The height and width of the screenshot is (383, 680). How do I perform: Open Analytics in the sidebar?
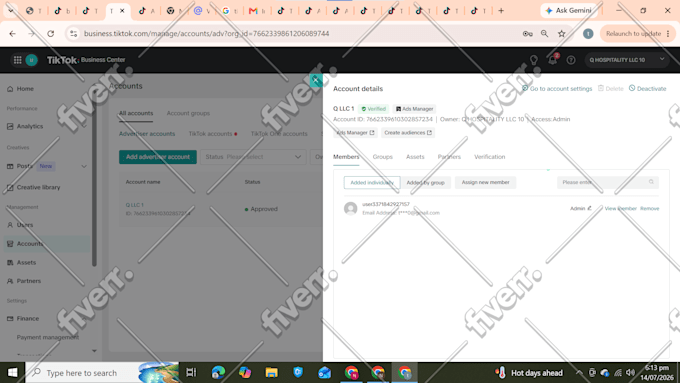tap(29, 126)
